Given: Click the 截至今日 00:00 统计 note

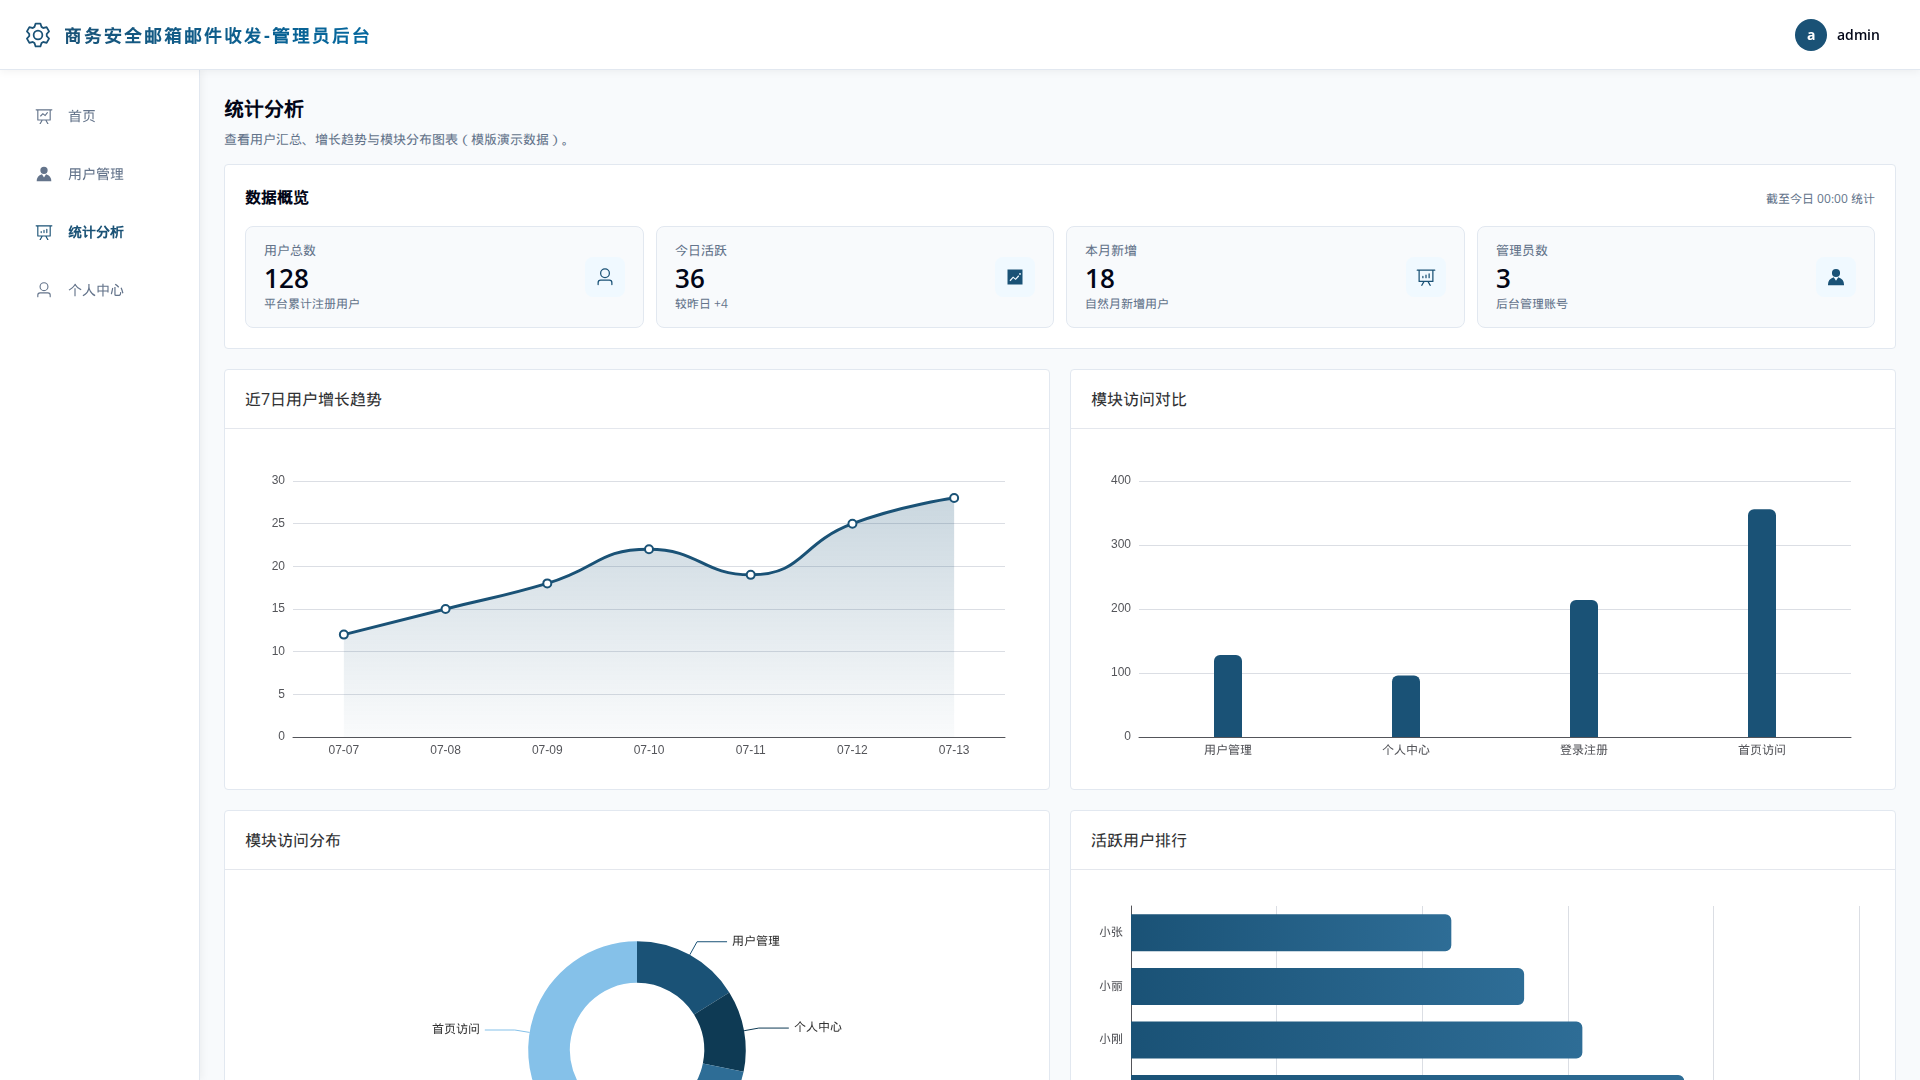Looking at the screenshot, I should [1820, 199].
